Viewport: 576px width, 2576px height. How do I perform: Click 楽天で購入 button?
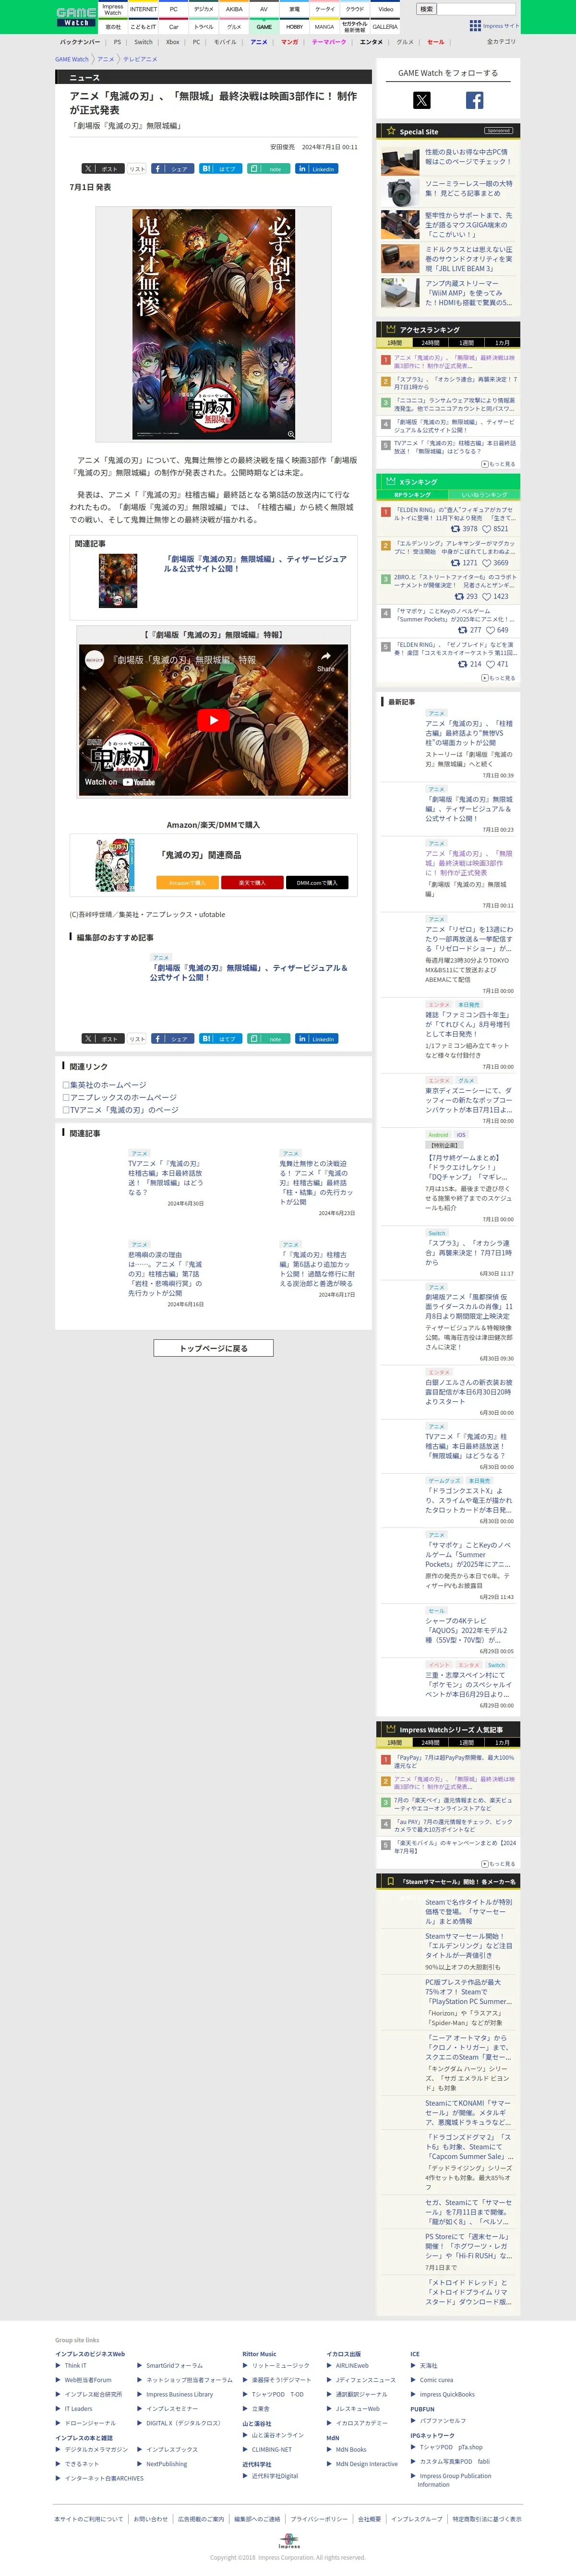point(252,883)
